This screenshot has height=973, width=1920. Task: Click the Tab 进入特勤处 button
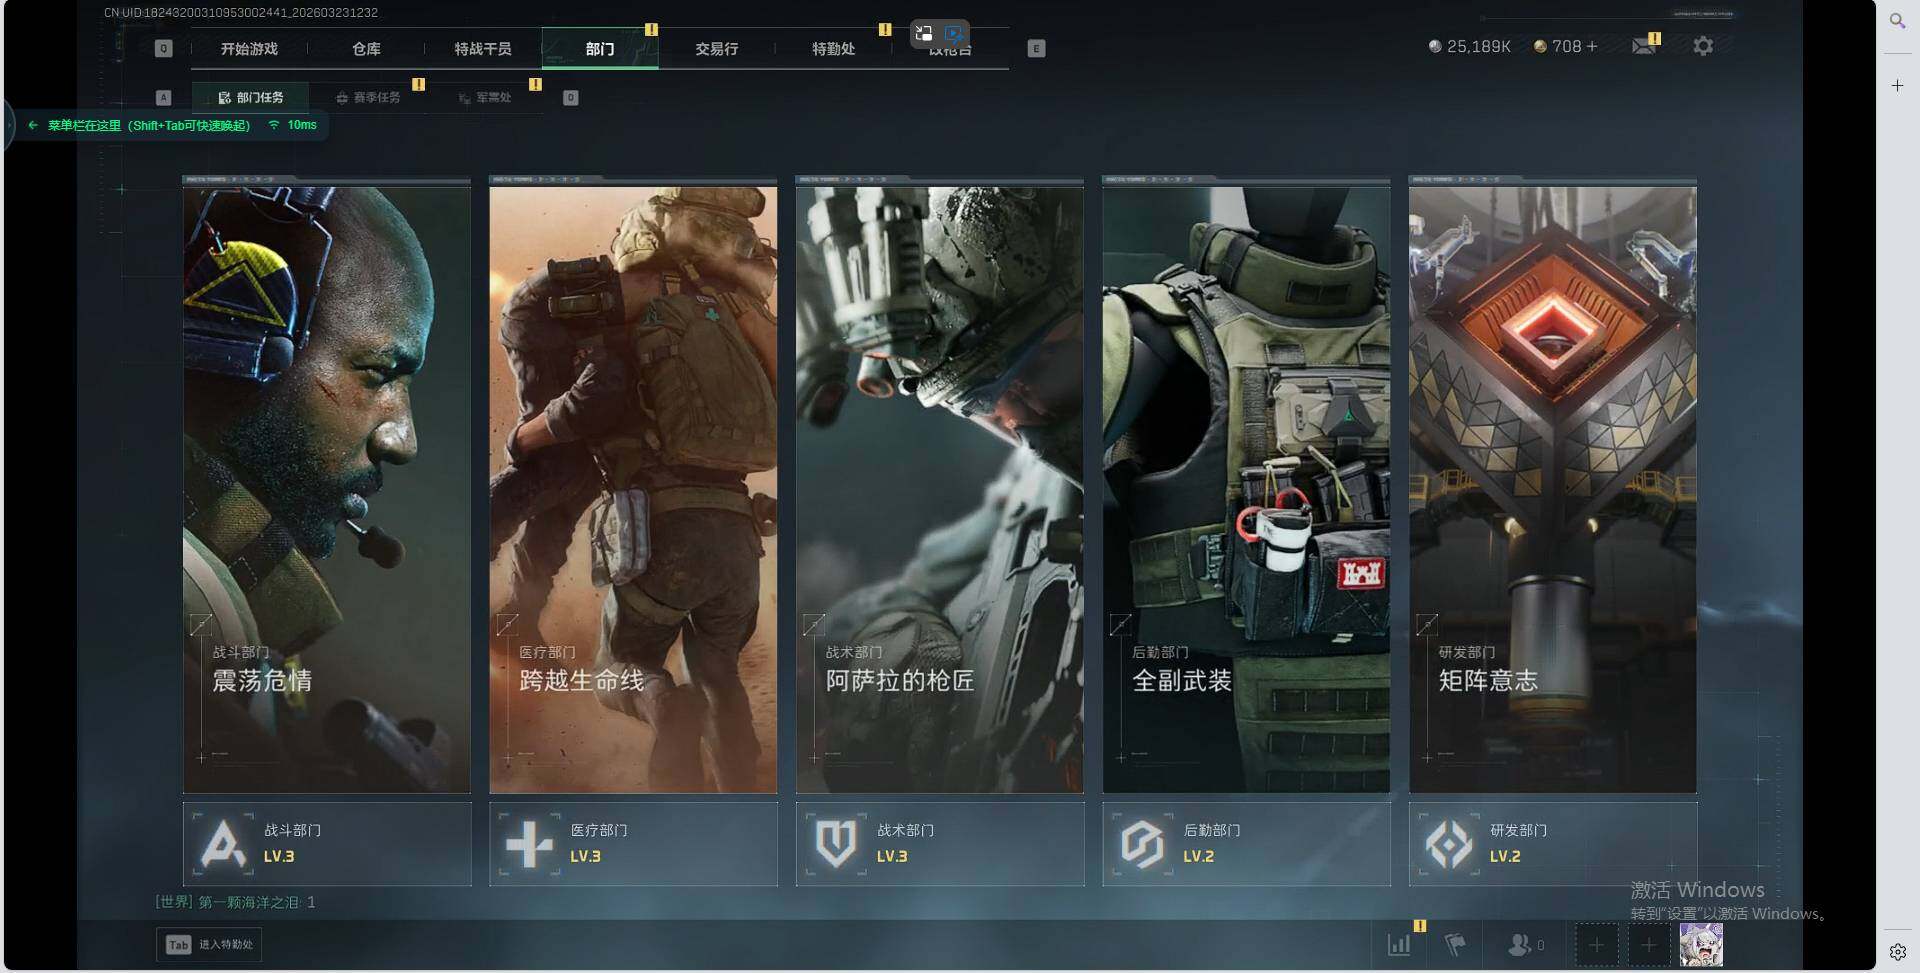209,945
